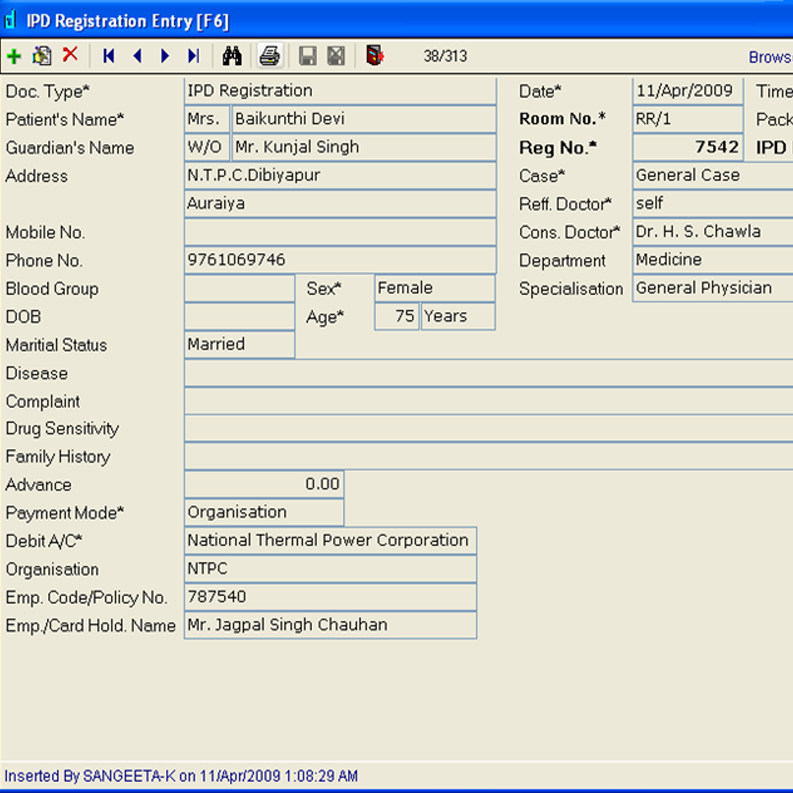Click the Emp. Code field 787540
This screenshot has height=793, width=793.
click(x=330, y=597)
